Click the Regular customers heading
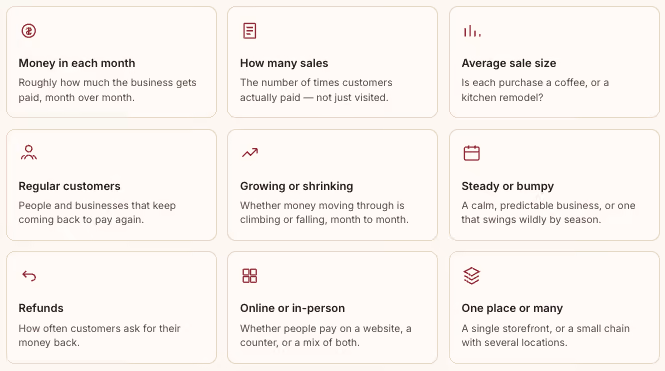 click(x=69, y=186)
